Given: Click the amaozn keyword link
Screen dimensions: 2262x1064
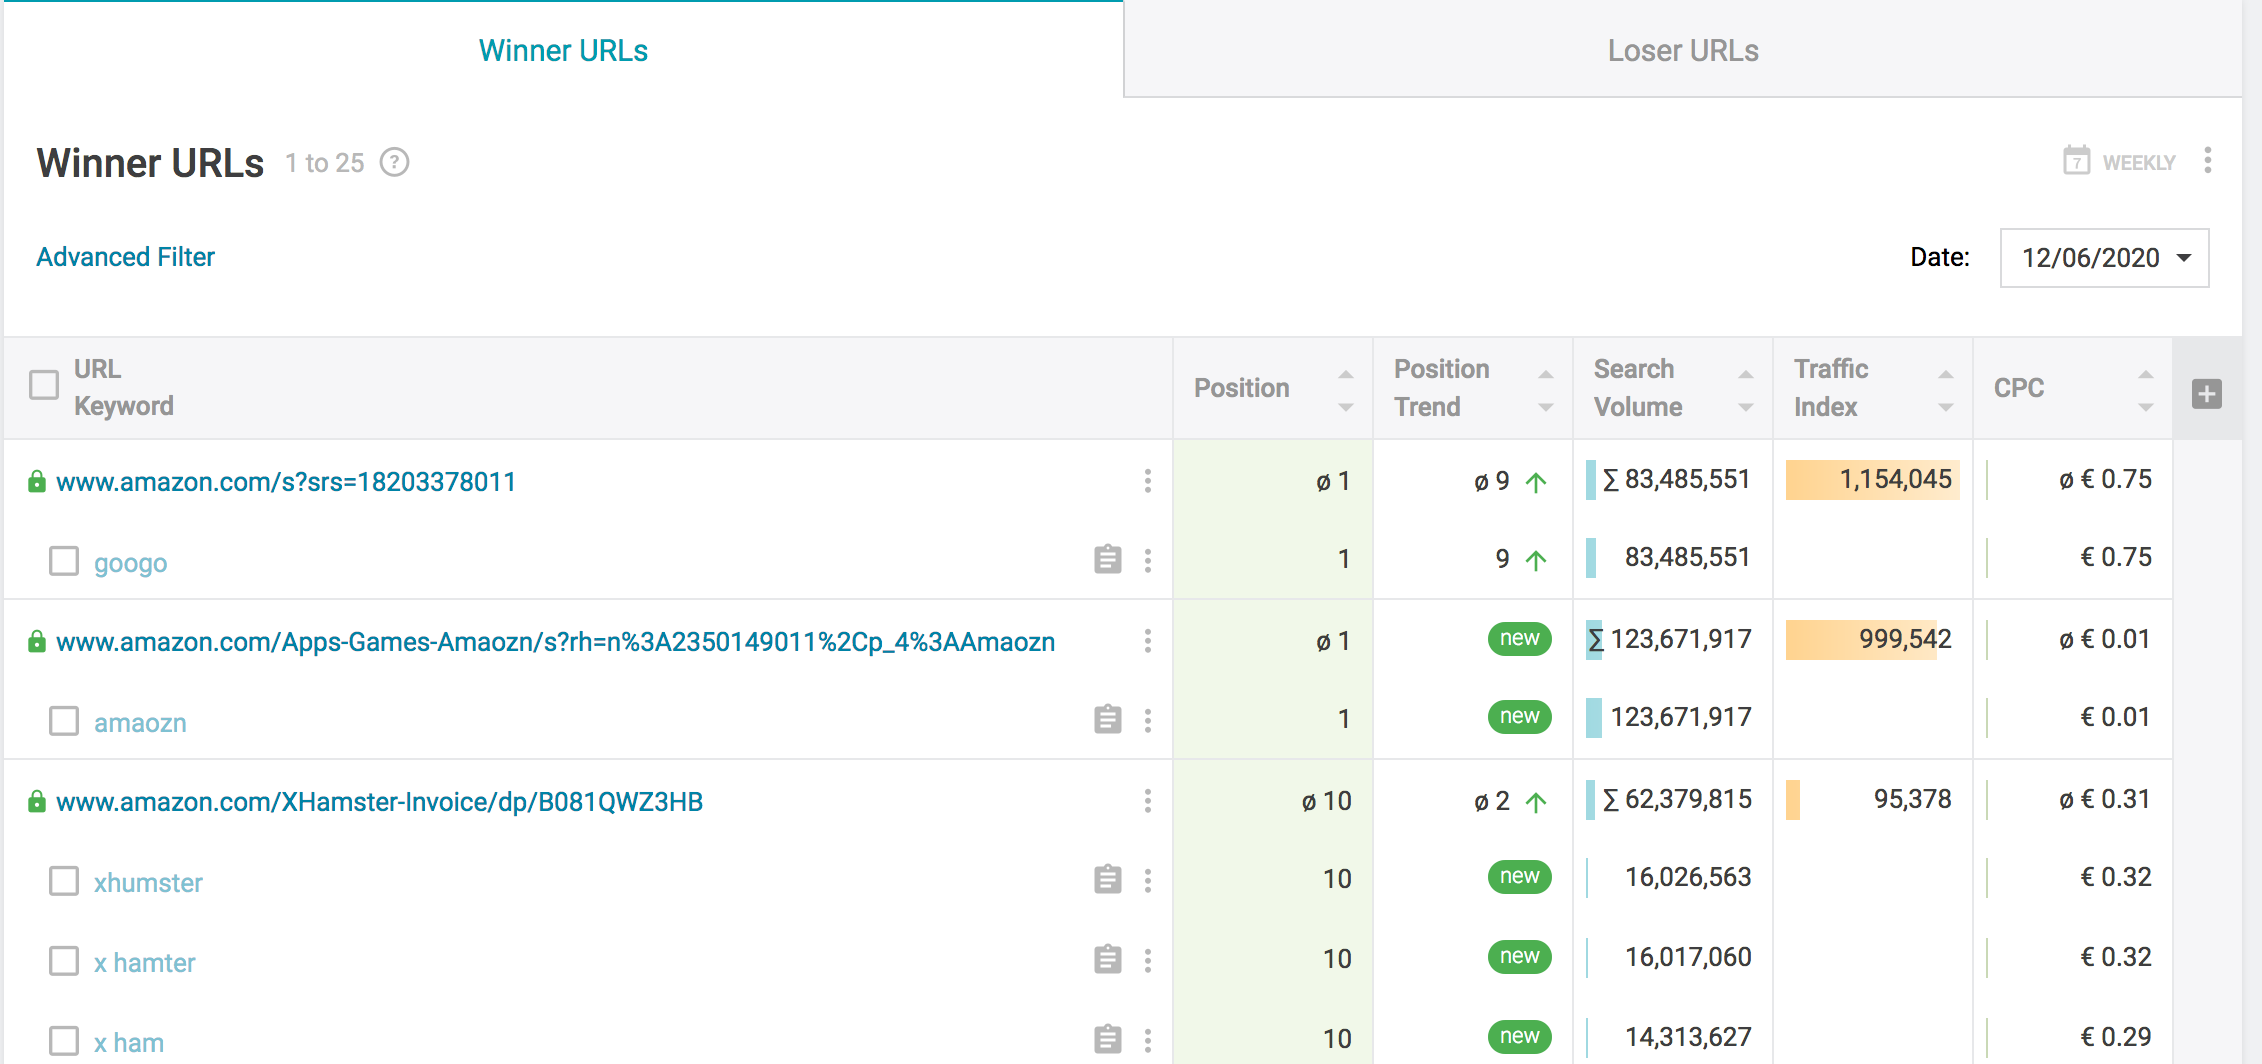Looking at the screenshot, I should (x=140, y=722).
